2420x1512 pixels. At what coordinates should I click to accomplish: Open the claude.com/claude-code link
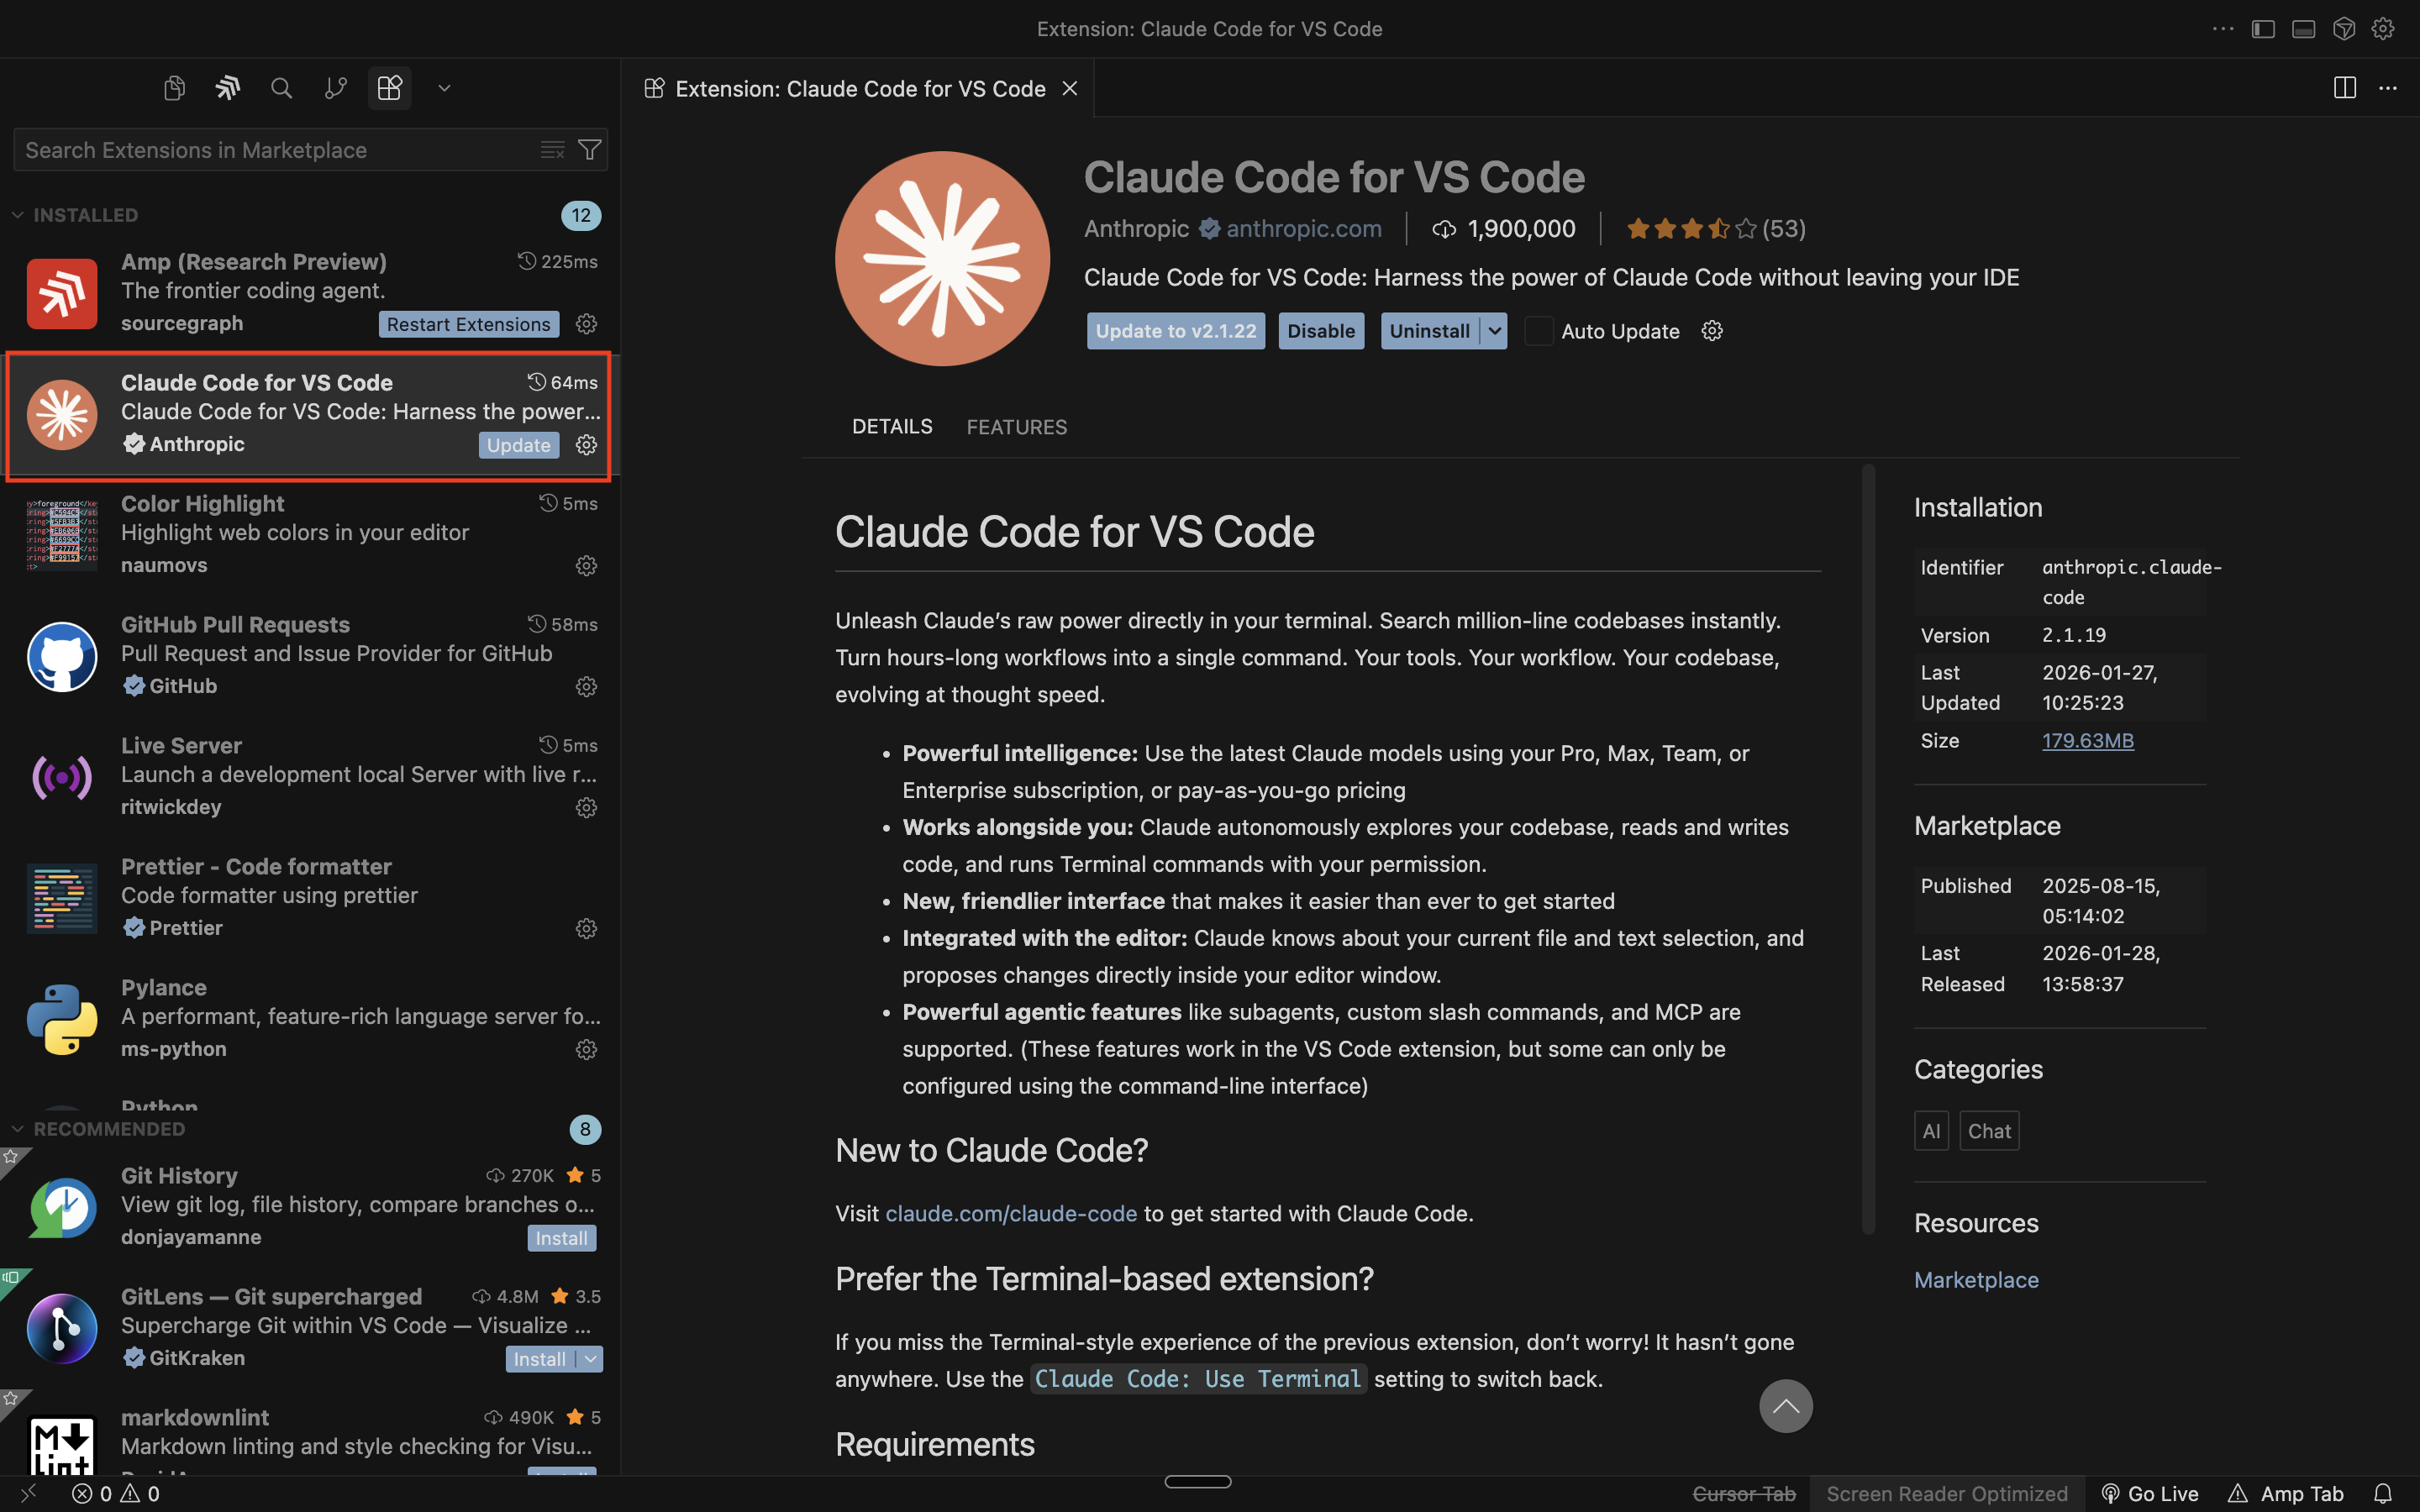1011,1213
